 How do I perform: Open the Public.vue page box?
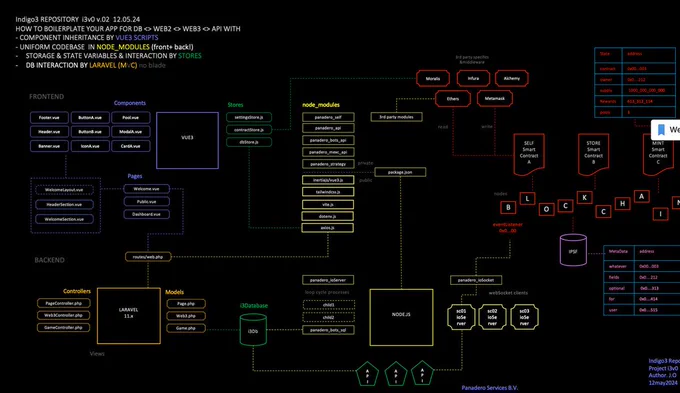(x=147, y=201)
